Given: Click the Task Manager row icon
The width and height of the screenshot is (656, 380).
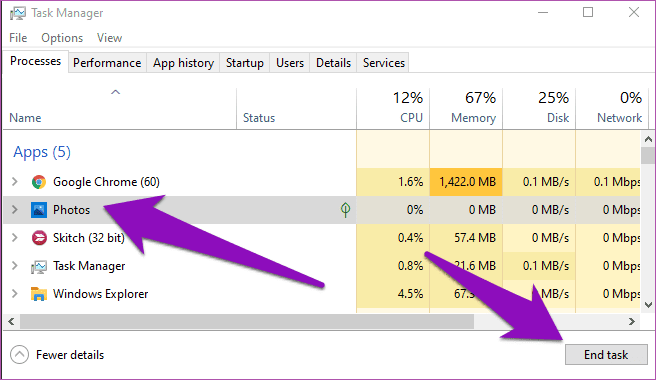Looking at the screenshot, I should 39,267.
